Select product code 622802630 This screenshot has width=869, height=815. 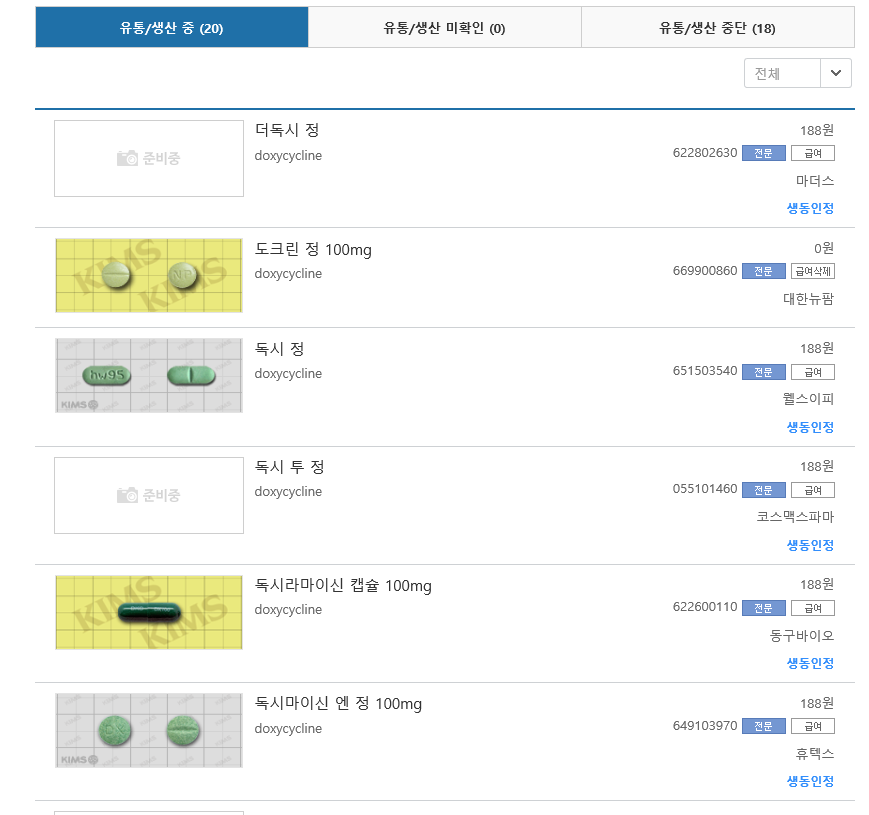(x=705, y=153)
